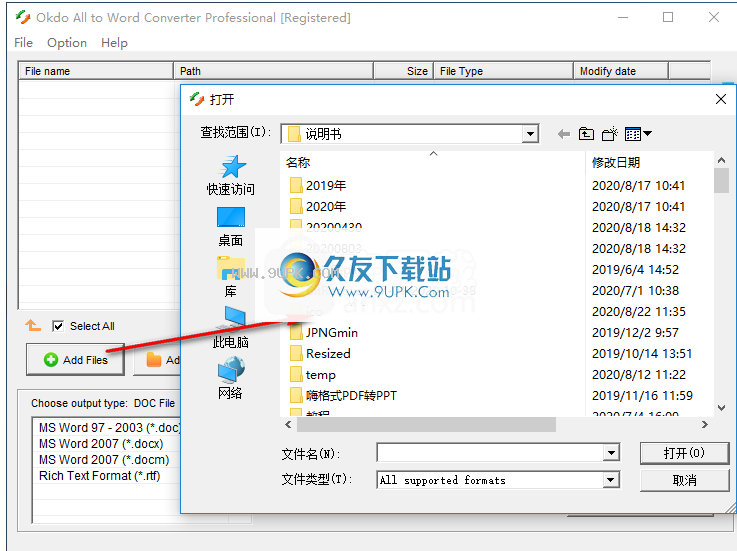Create a new folder
Viewport: 737px width, 551px height.
610,134
